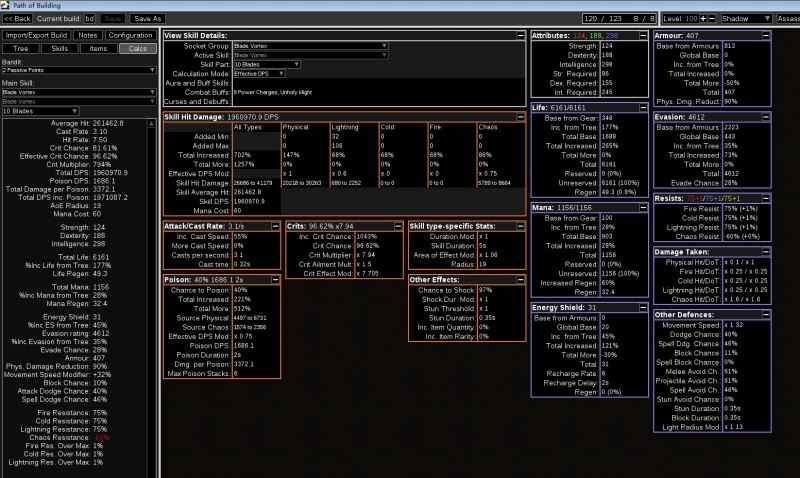The image size is (800, 478).
Task: Open the Configuration section
Action: [x=130, y=35]
